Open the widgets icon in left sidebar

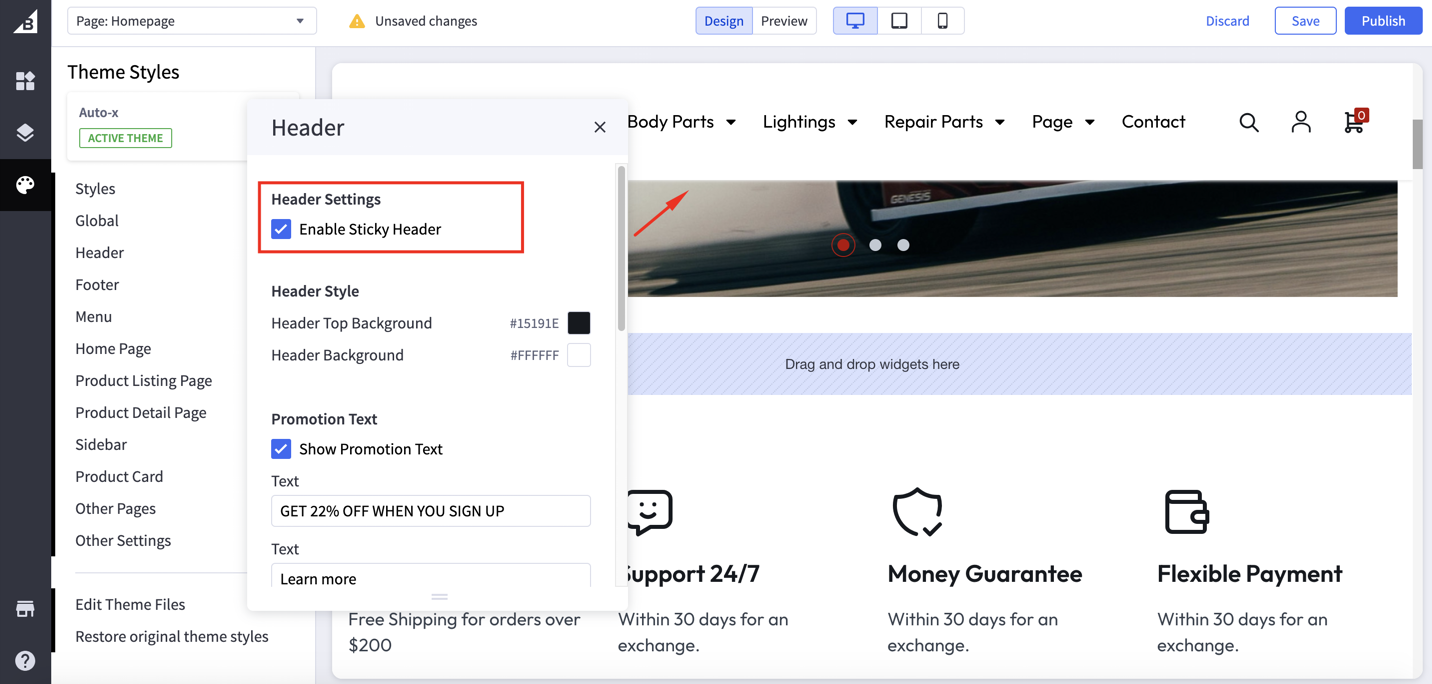click(25, 81)
